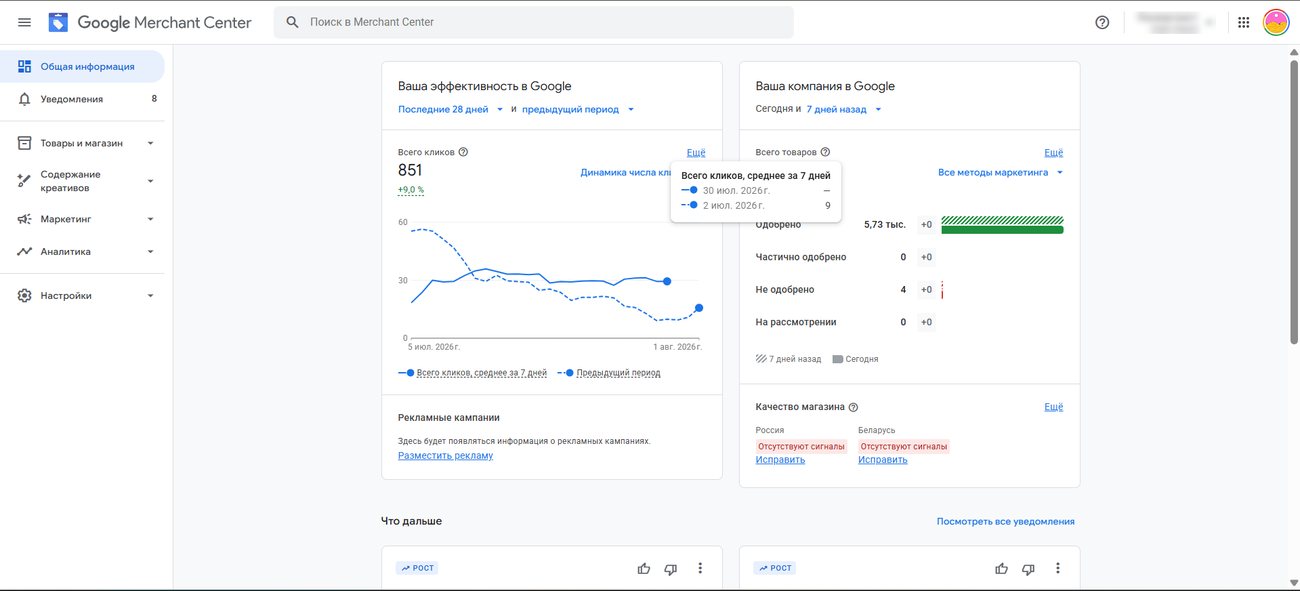
Task: Toggle Предыдущий период chart legend
Action: tap(609, 372)
